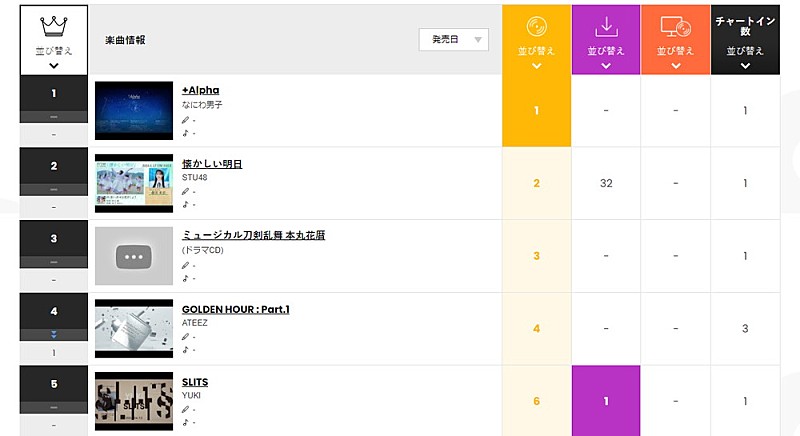
Task: Open the +Alpha song link
Action: click(x=200, y=90)
